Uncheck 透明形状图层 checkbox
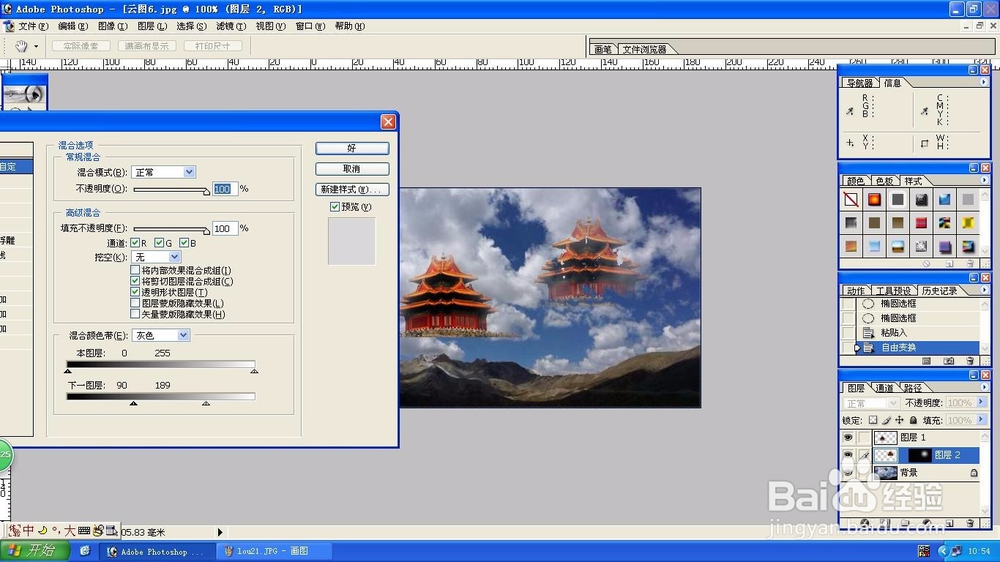 pyautogui.click(x=135, y=292)
